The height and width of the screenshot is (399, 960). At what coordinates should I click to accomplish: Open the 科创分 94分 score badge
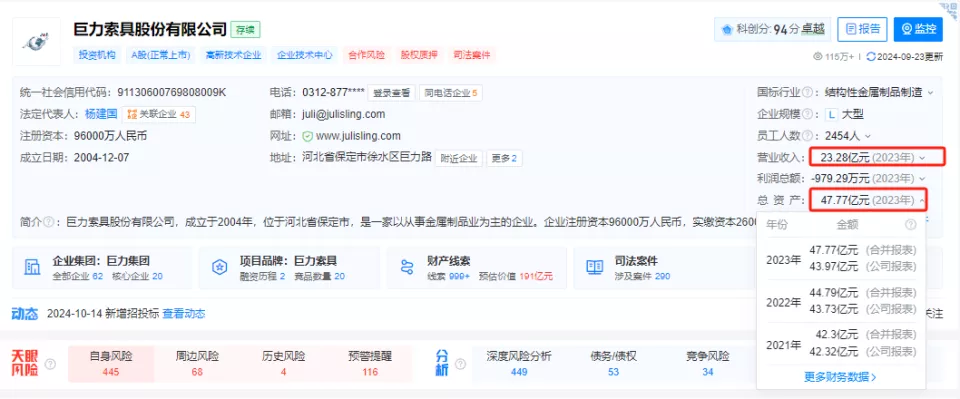point(773,29)
